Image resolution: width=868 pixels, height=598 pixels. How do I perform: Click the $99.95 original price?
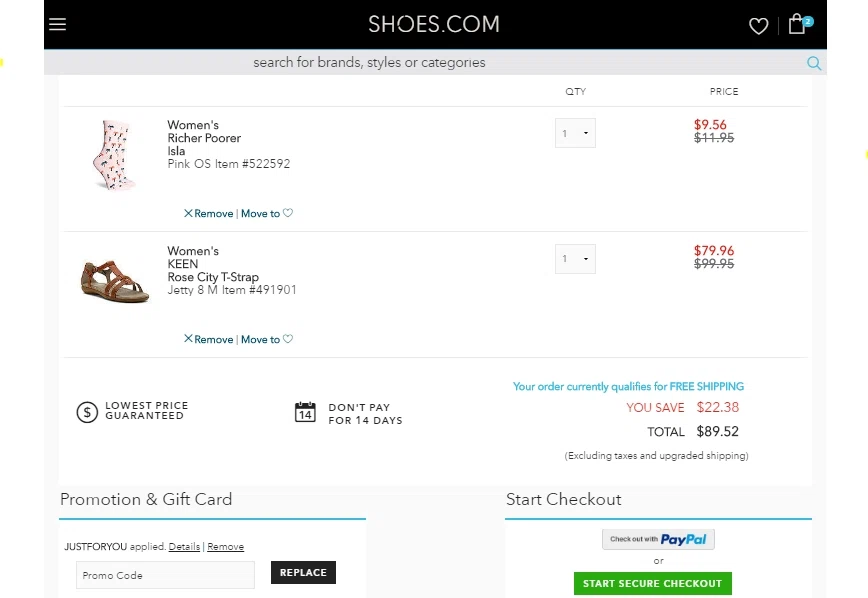(714, 264)
